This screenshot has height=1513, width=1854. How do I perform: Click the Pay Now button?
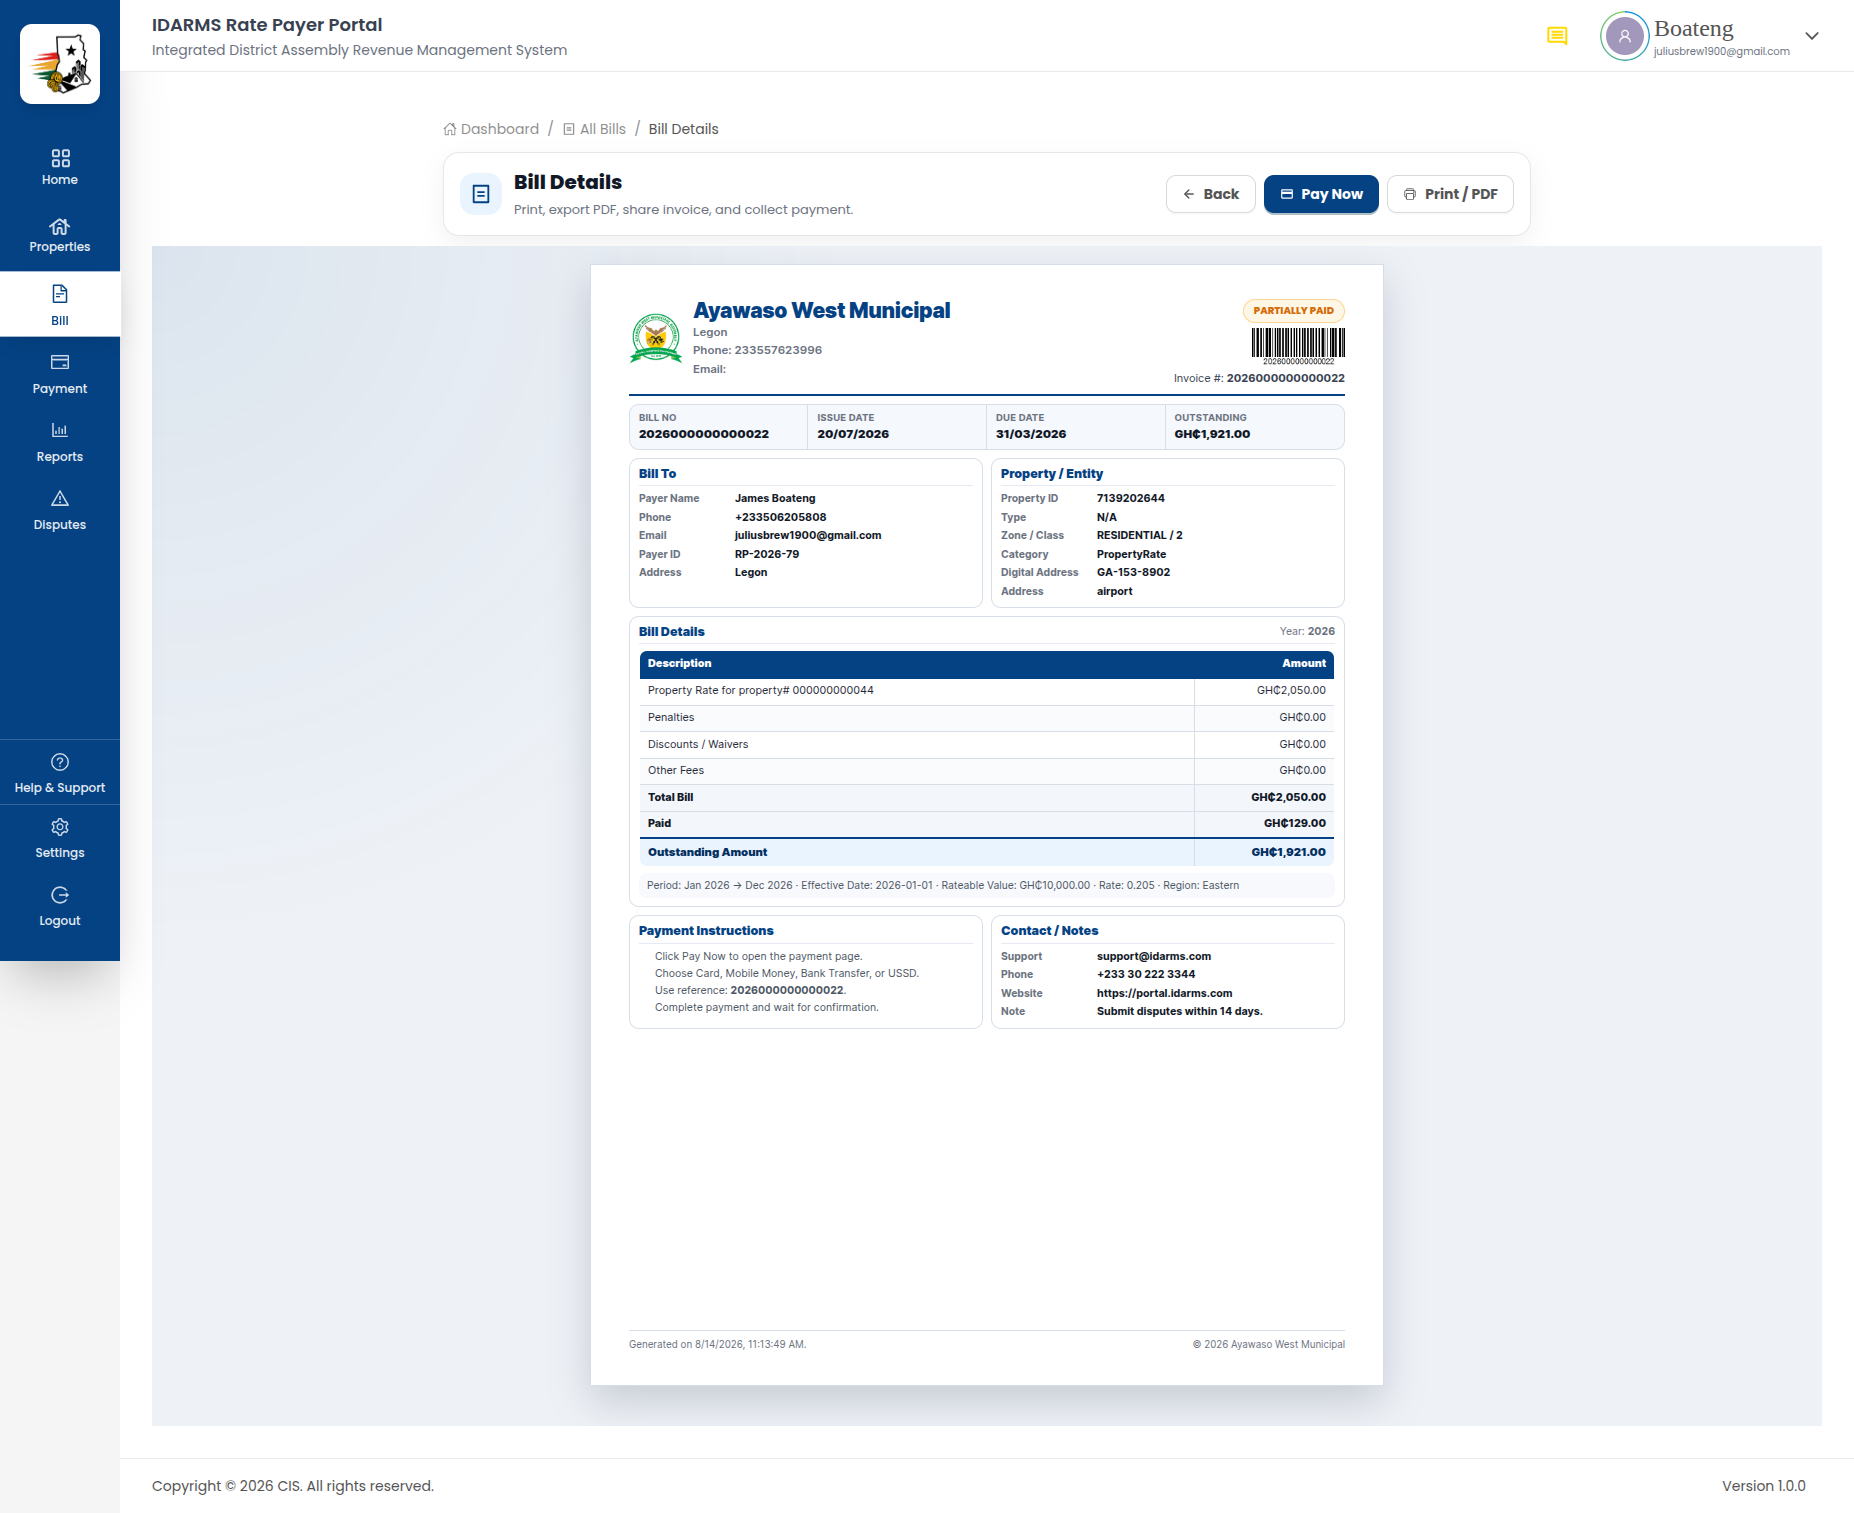(x=1321, y=194)
